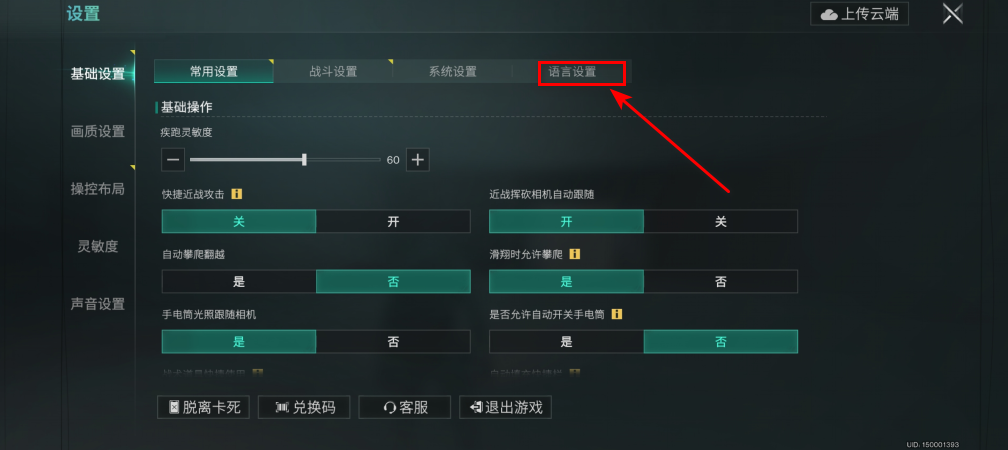
Task: Click info icon beside 快捷近战攻击
Action: pyautogui.click(x=237, y=194)
